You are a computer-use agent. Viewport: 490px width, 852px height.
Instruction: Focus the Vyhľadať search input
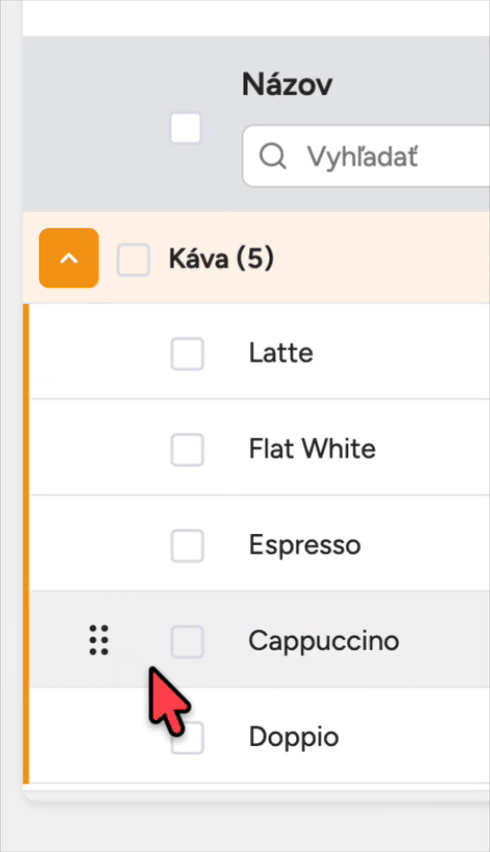366,156
